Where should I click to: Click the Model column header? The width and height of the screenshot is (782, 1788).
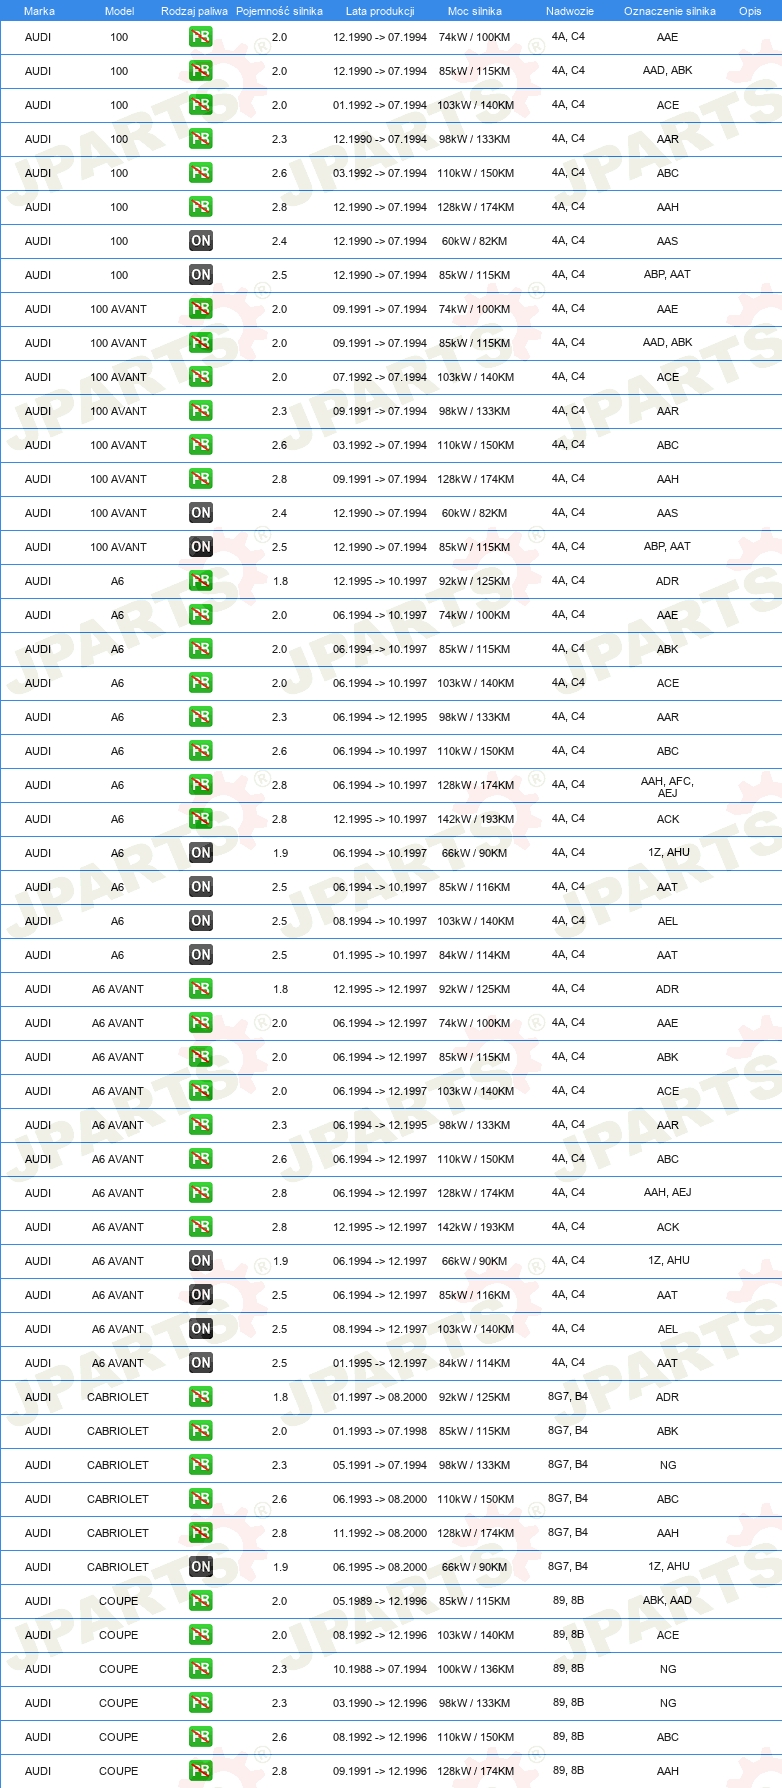click(120, 11)
